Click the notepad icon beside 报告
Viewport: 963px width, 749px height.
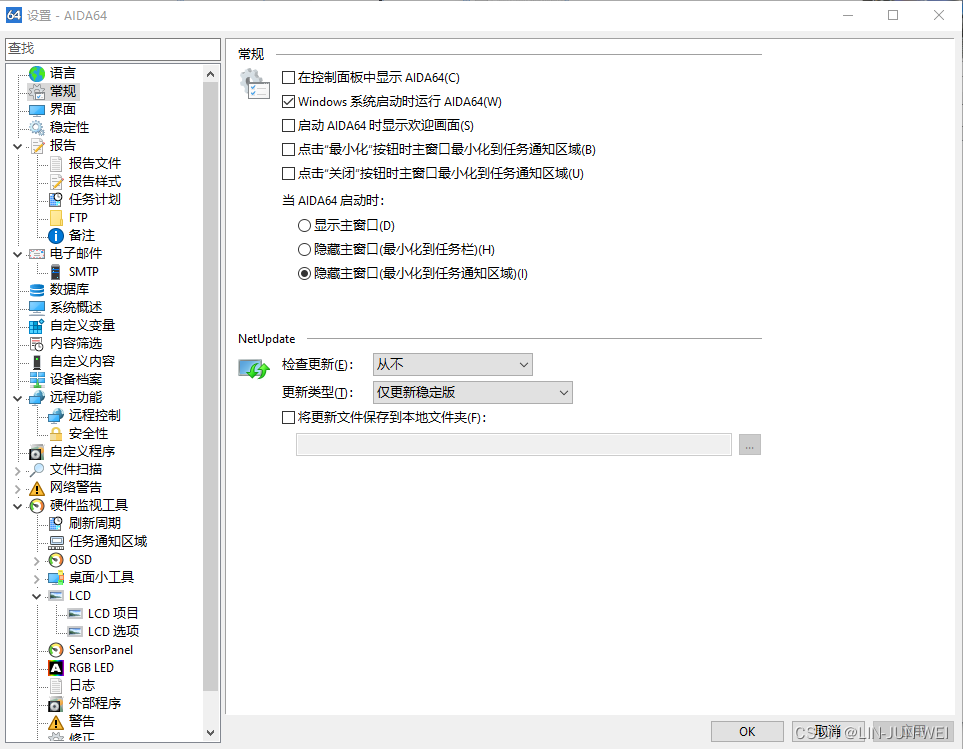click(37, 146)
